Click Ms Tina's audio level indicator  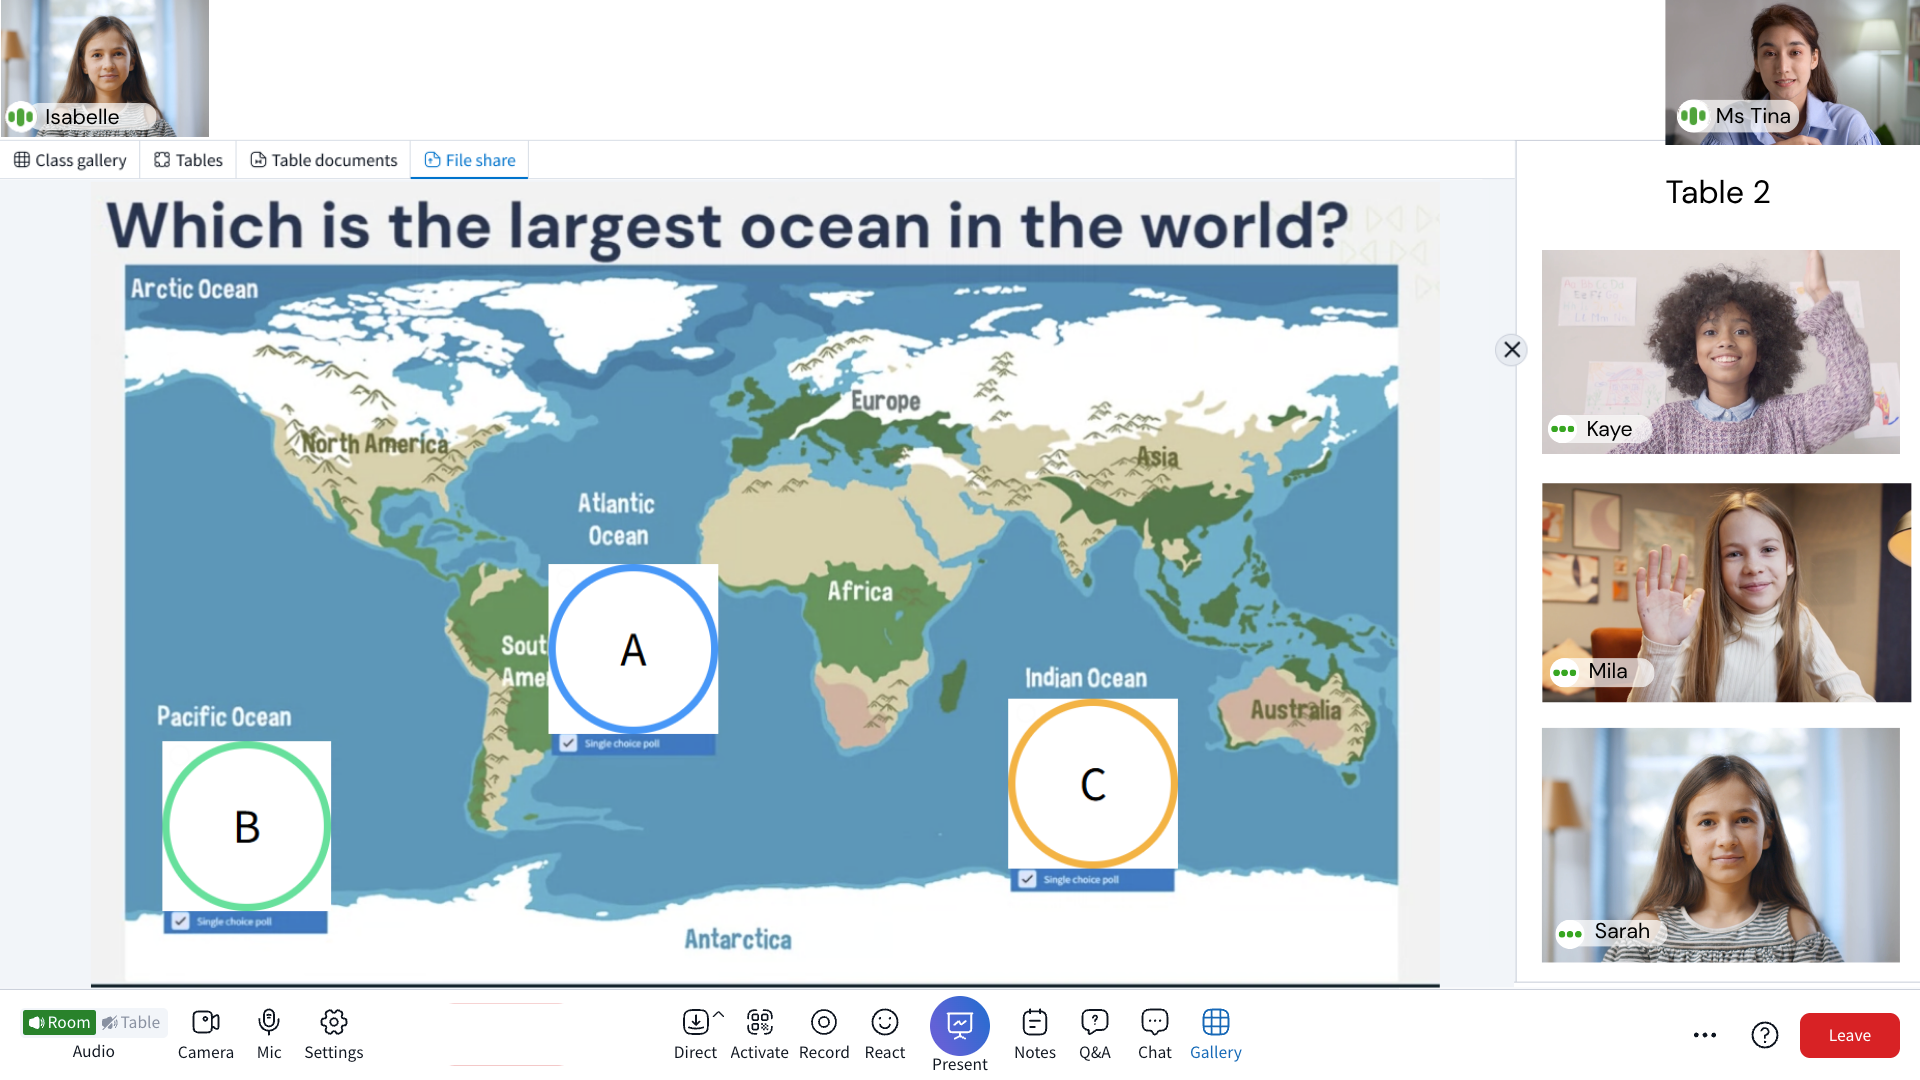pos(1693,116)
